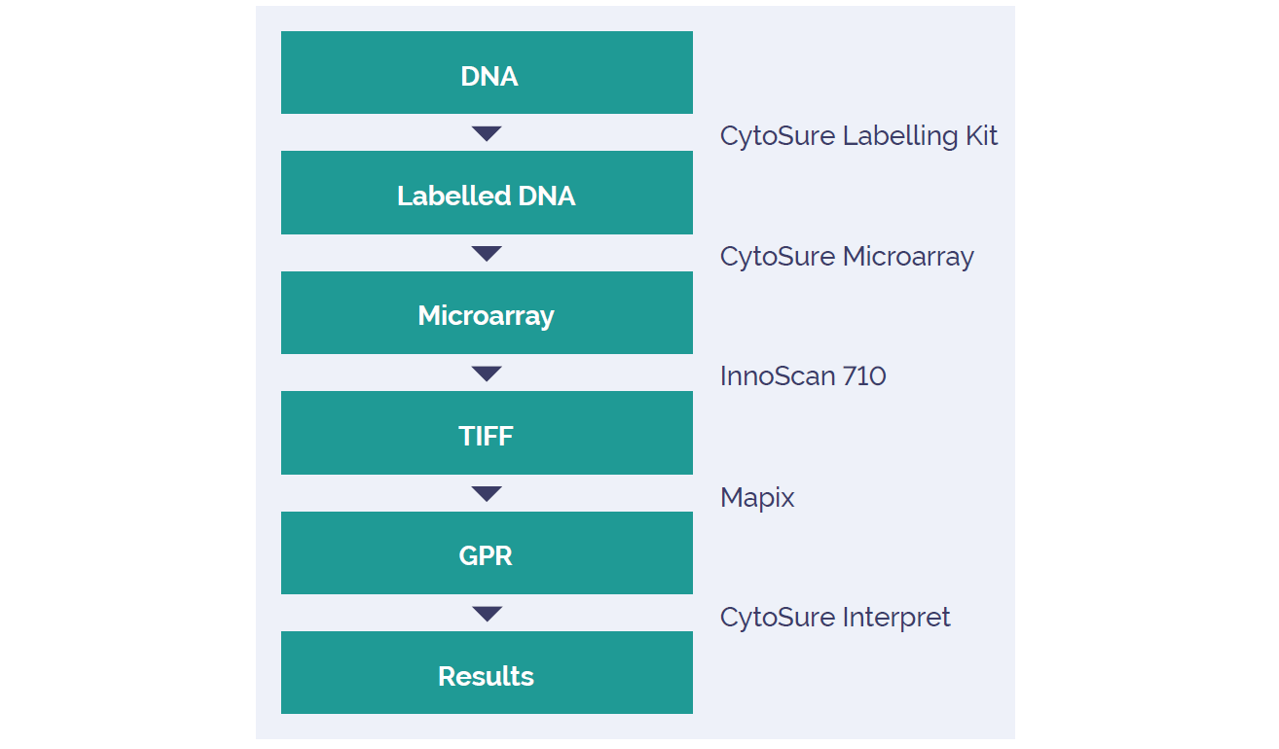
Task: Click the arrow below Labelled DNA box
Action: [486, 254]
